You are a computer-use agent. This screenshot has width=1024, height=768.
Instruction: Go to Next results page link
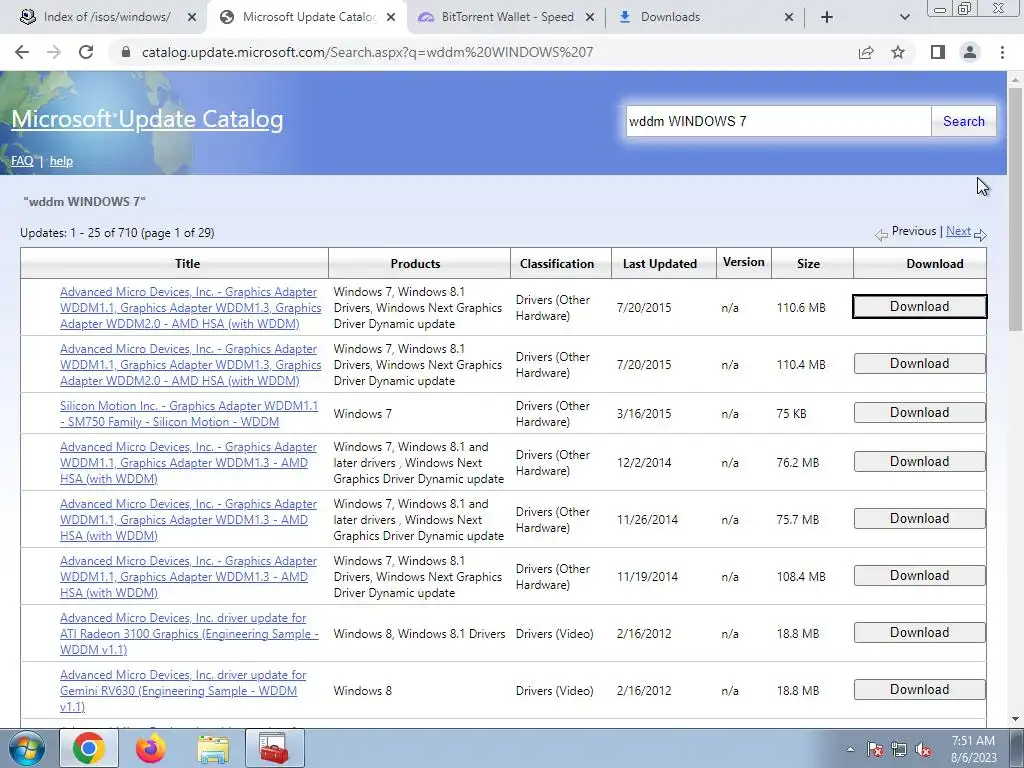(x=958, y=231)
